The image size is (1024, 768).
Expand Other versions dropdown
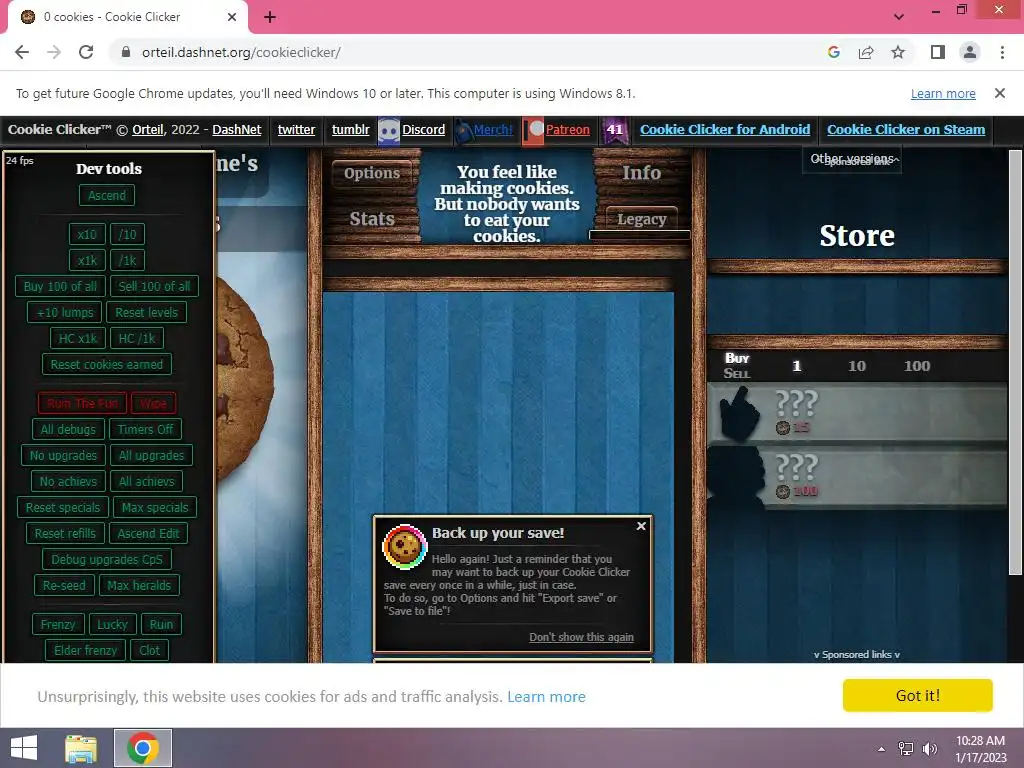click(x=854, y=159)
